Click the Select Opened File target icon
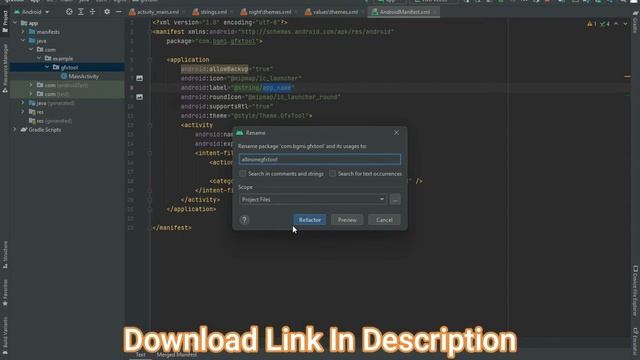The image size is (640, 360). 69,12
